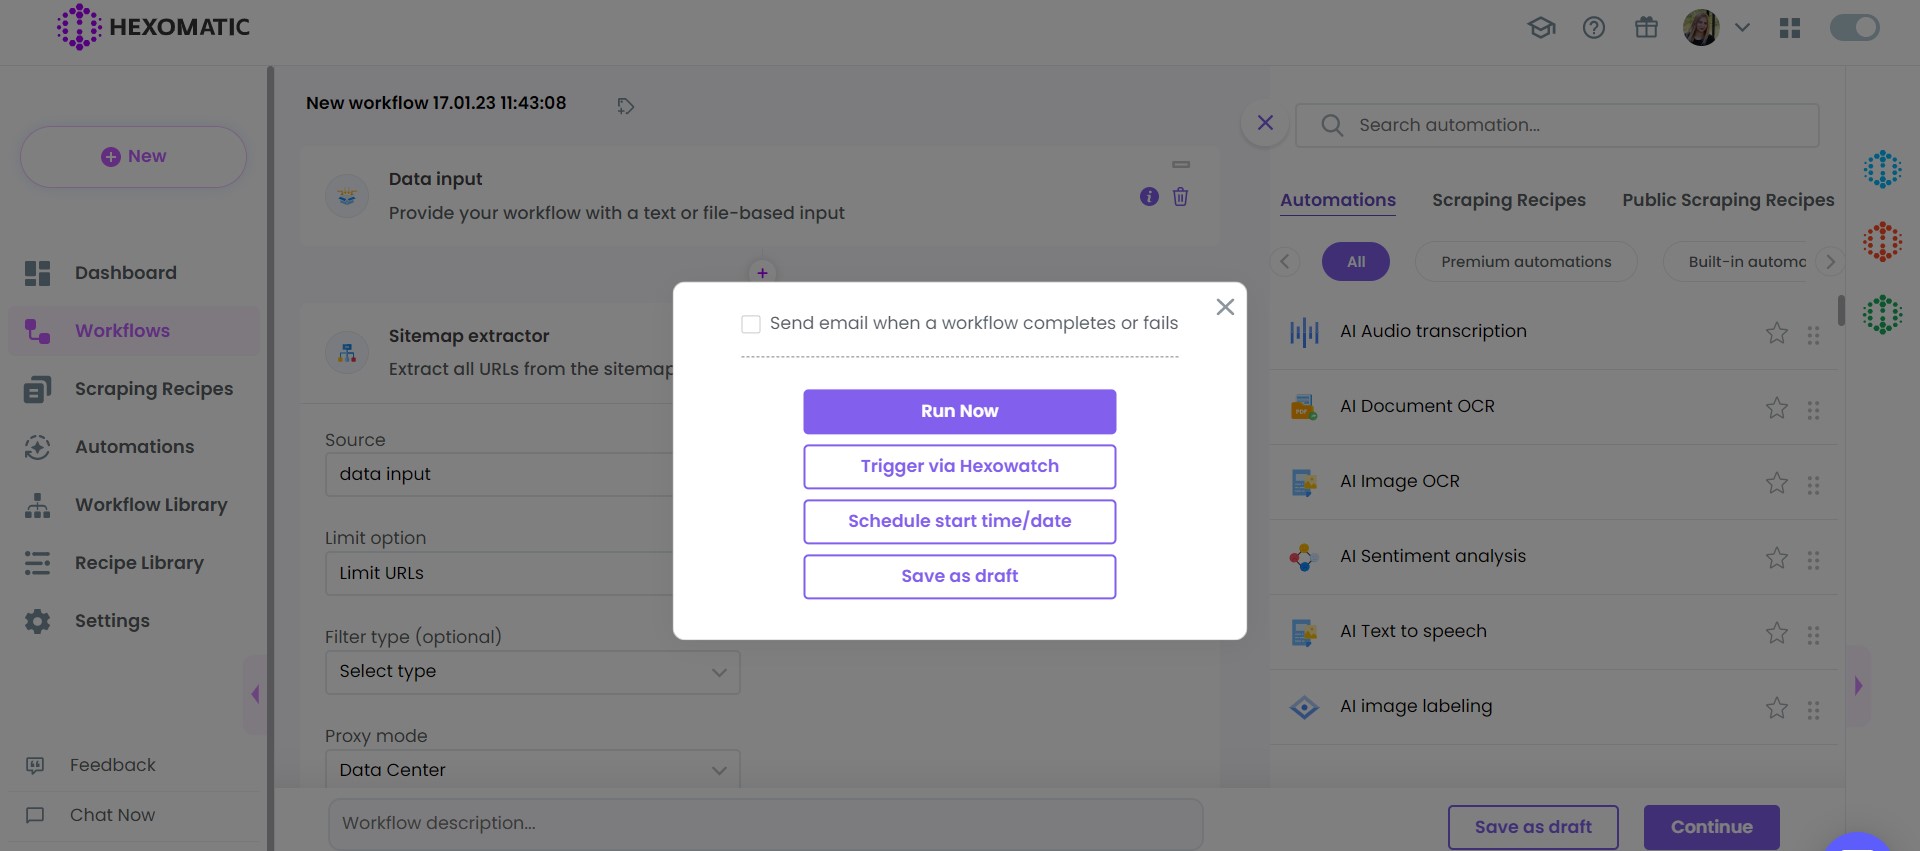The height and width of the screenshot is (851, 1920).
Task: Click the tag icon beside workflow name
Action: coord(626,106)
